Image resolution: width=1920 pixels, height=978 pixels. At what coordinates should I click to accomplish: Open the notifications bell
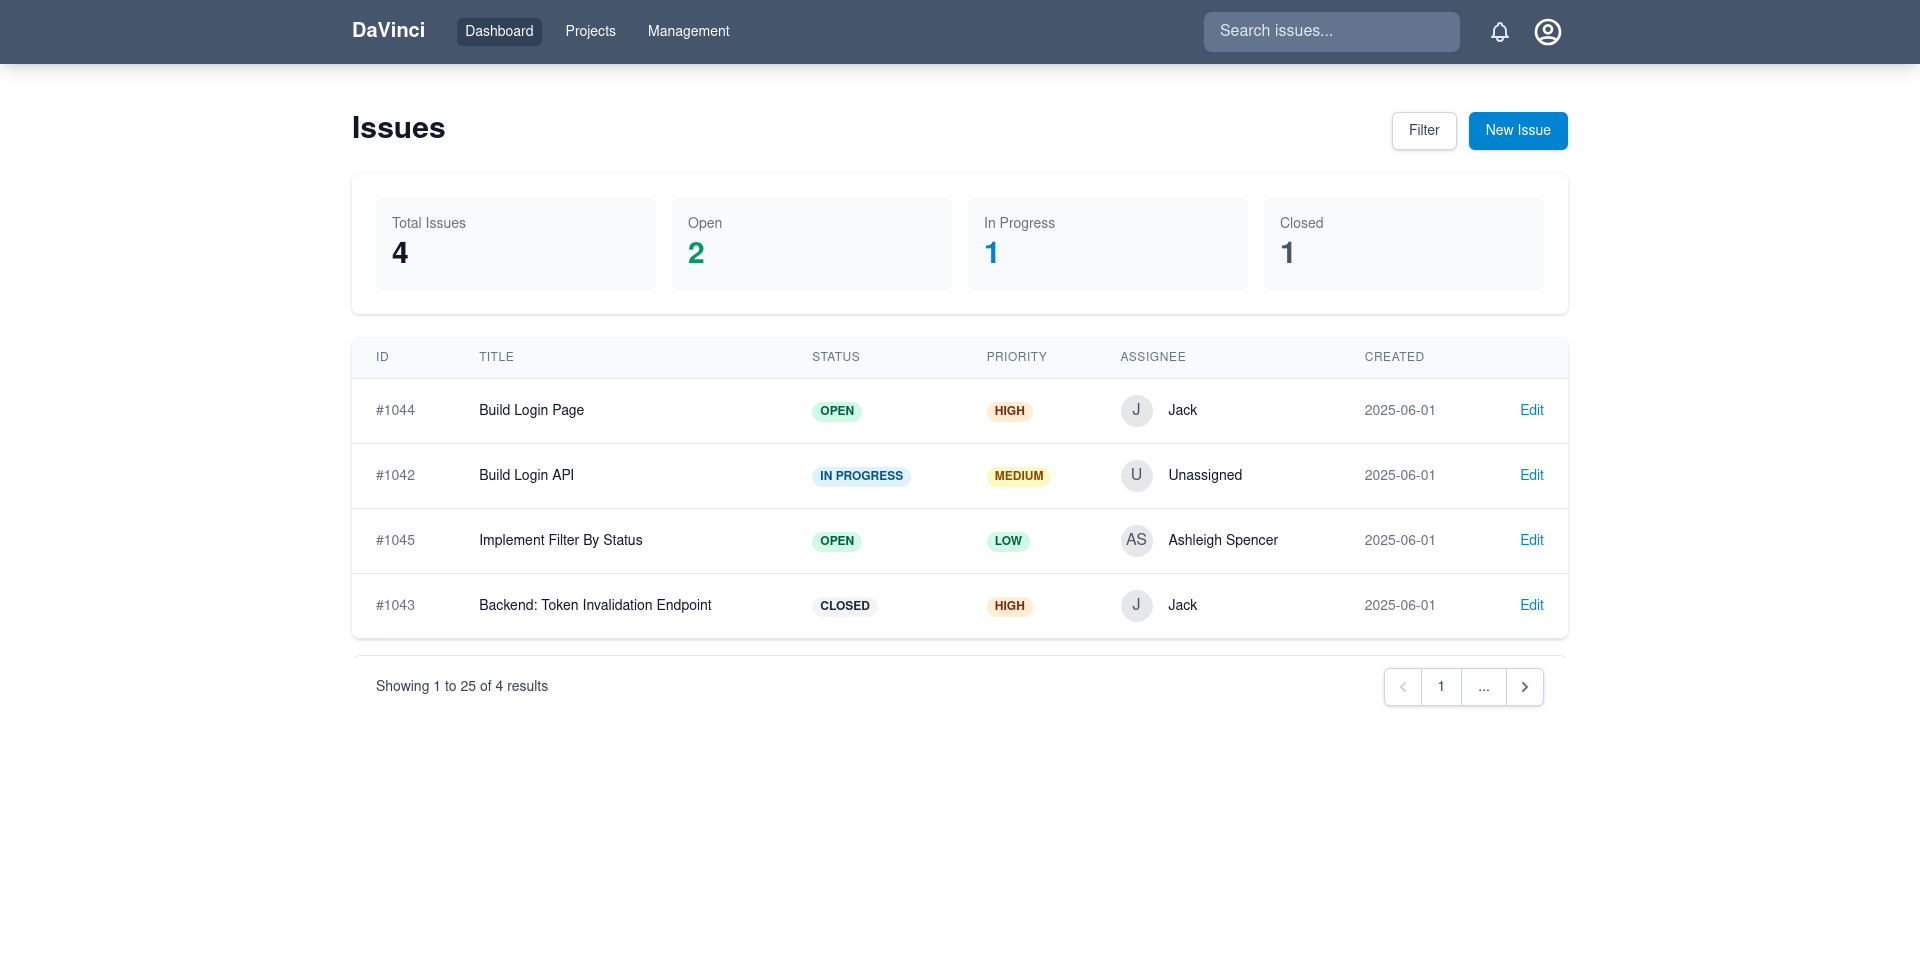tap(1499, 32)
